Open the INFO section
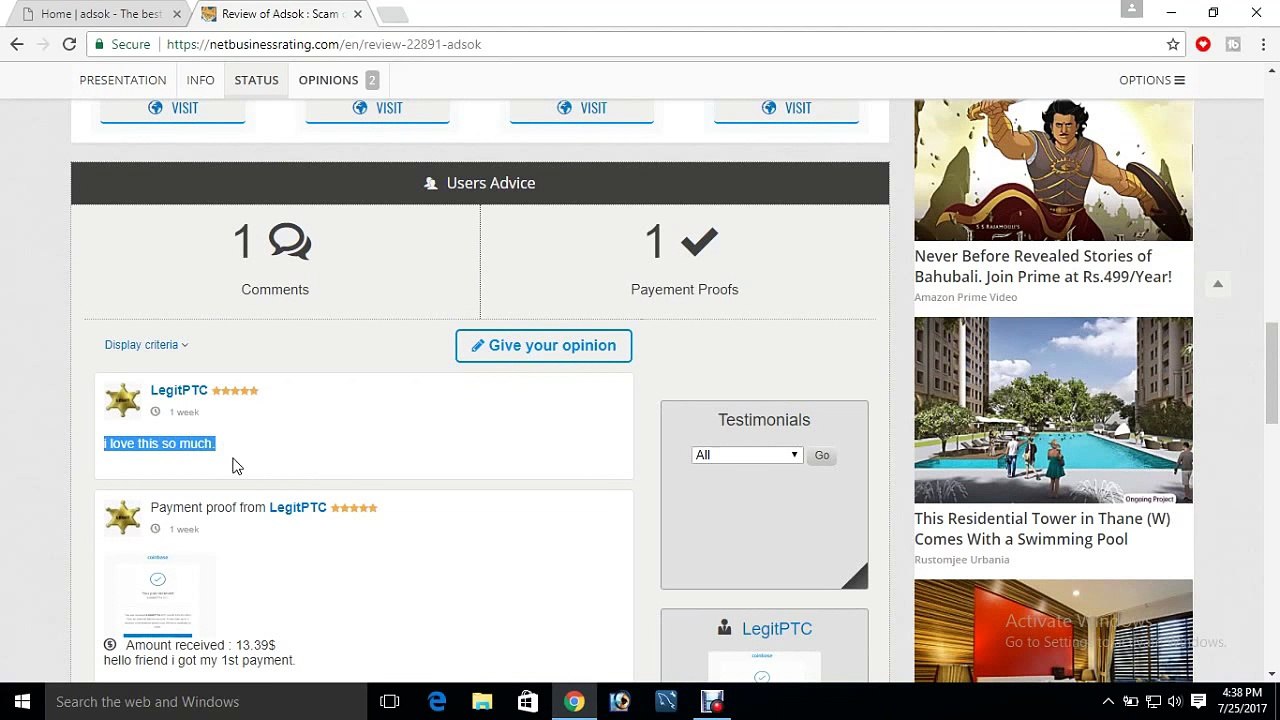Screen dimensions: 1280x720 point(200,80)
